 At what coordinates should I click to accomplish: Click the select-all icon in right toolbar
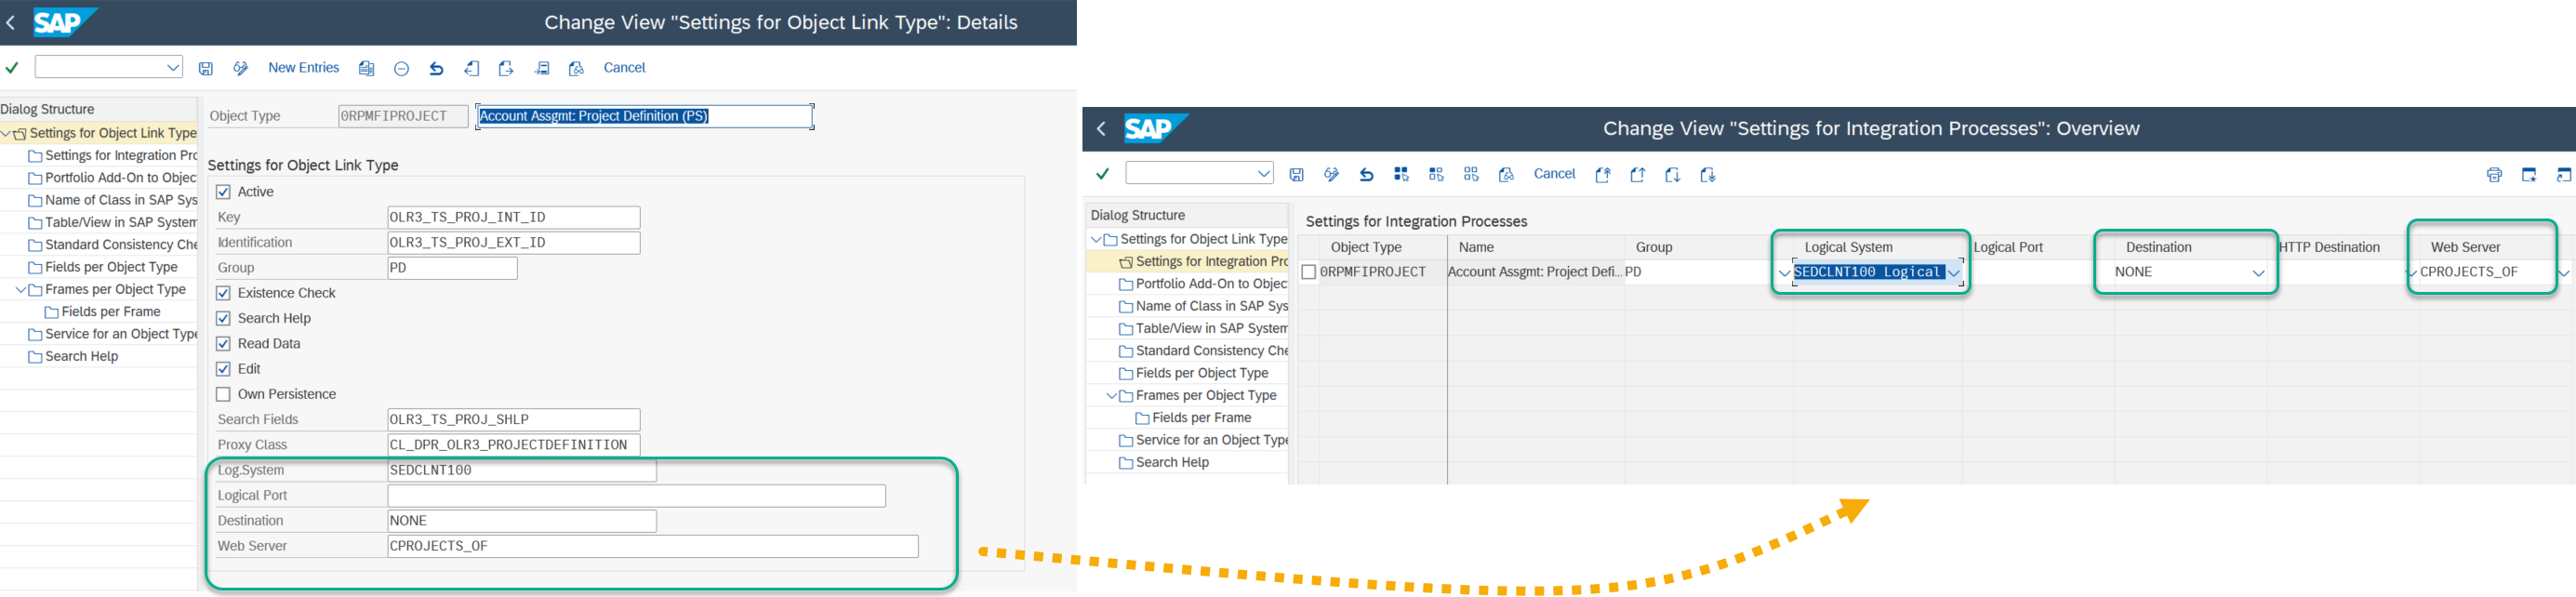click(x=1401, y=175)
